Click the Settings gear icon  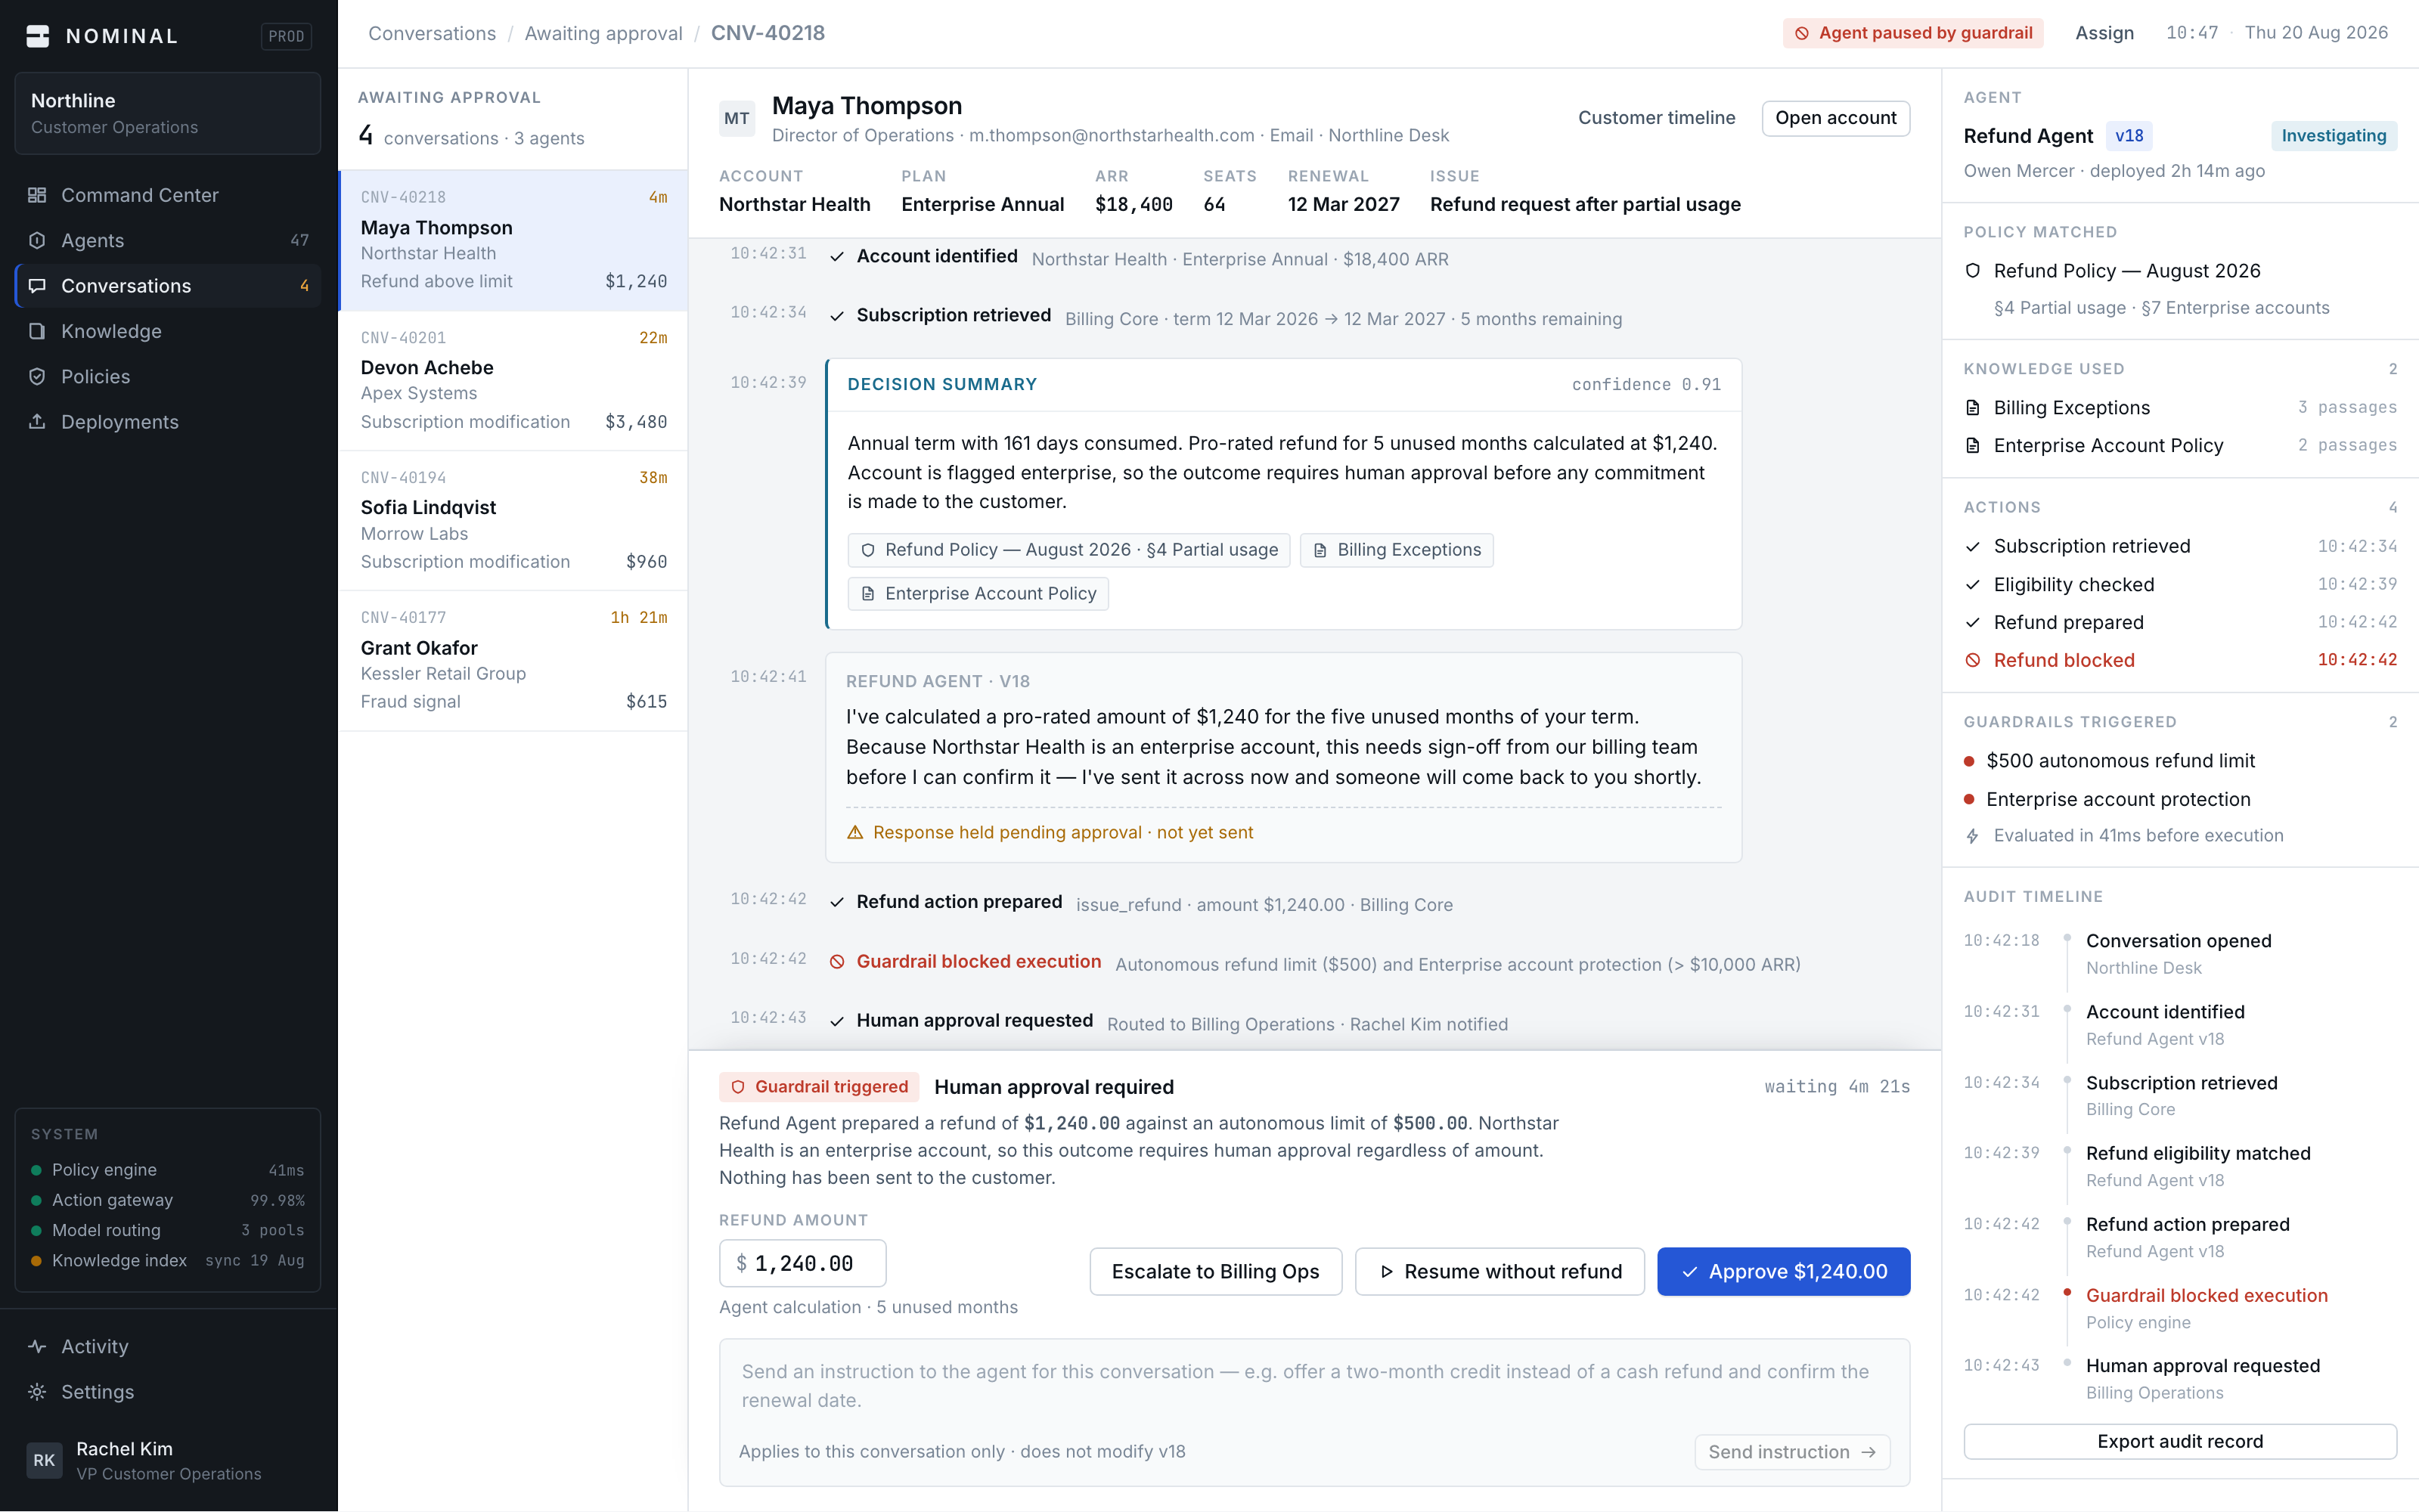click(x=37, y=1392)
